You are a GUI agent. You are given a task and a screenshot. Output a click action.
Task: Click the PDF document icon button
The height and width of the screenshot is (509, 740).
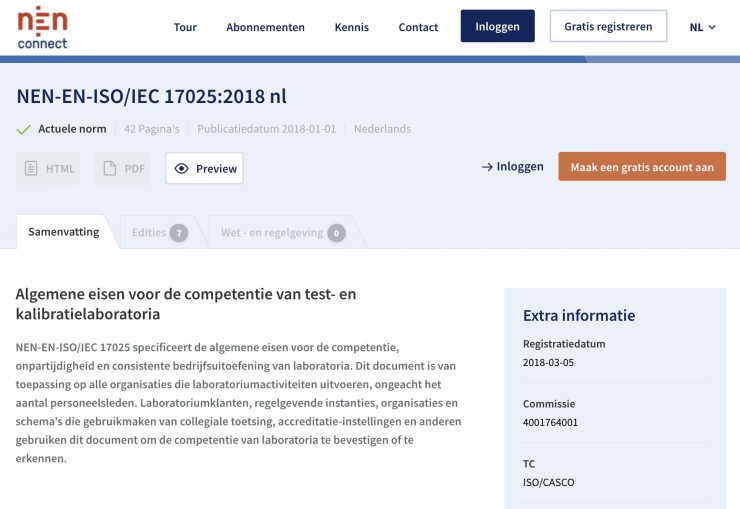123,168
